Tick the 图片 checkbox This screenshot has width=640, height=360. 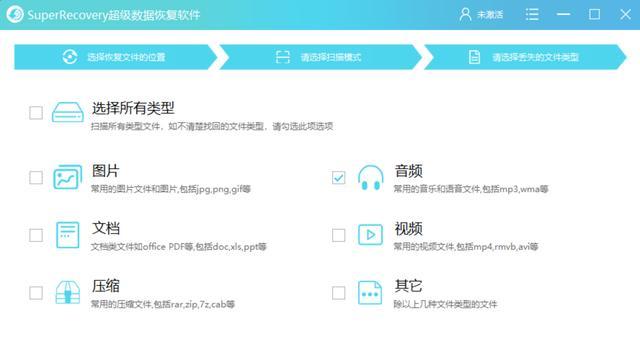pos(36,178)
